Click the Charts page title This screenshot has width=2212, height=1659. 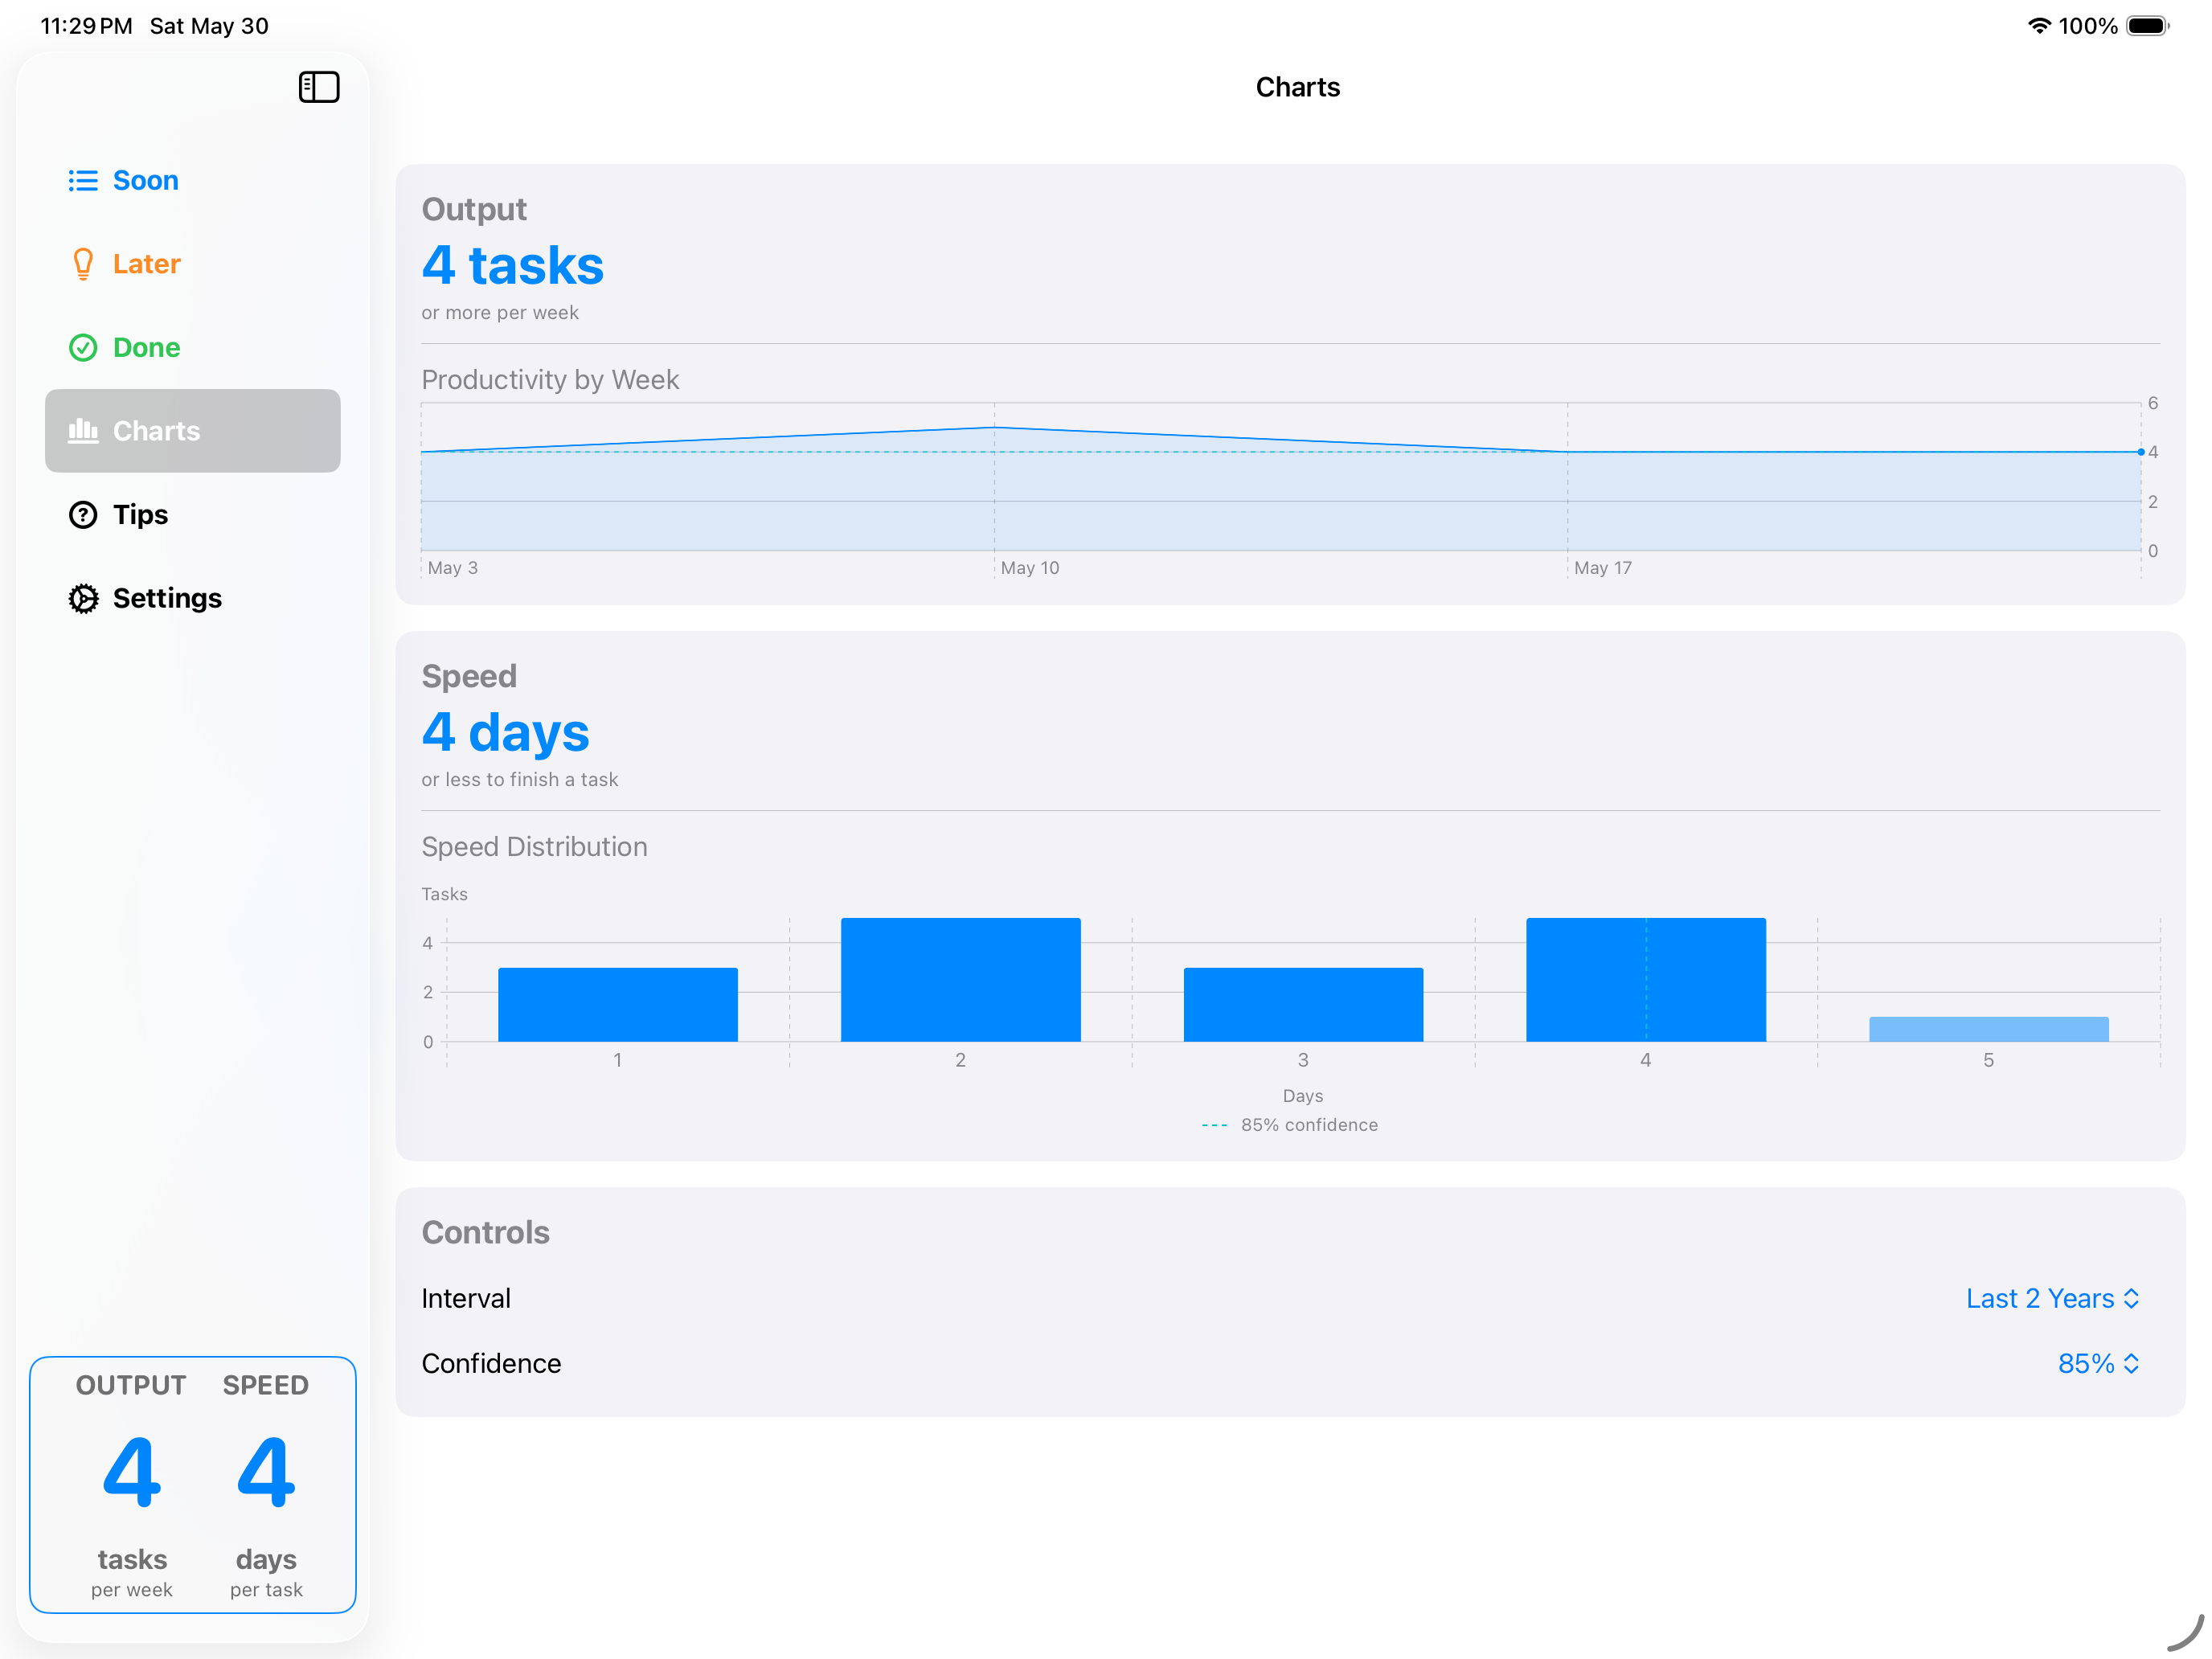(1297, 87)
